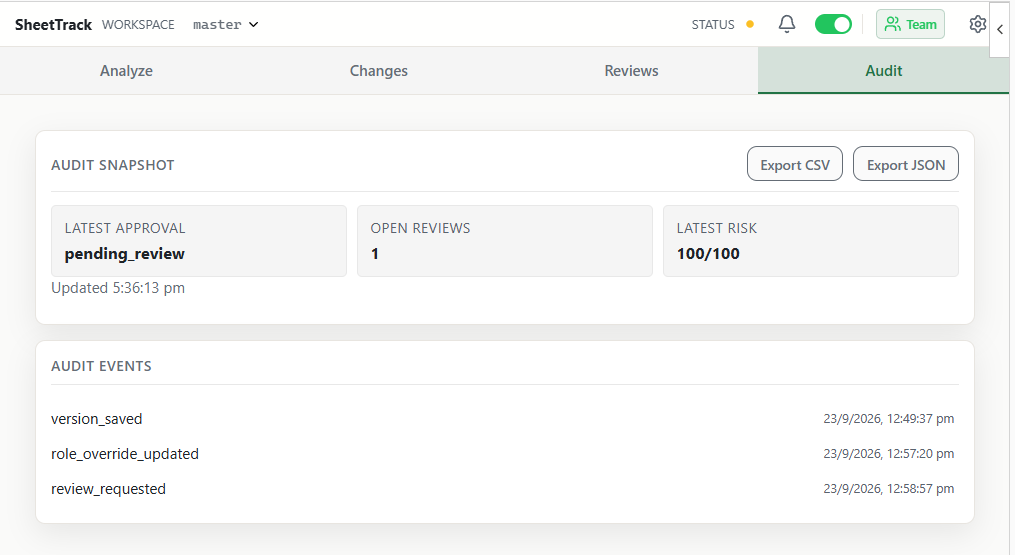Open the master branch dropdown
The height and width of the screenshot is (555, 1015).
click(x=225, y=25)
